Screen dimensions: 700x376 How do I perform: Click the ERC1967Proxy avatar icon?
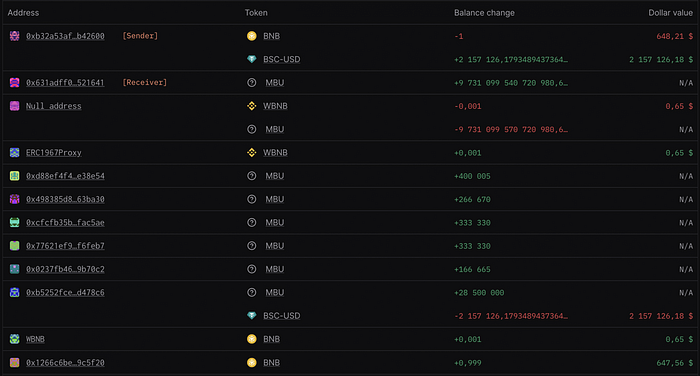14,153
